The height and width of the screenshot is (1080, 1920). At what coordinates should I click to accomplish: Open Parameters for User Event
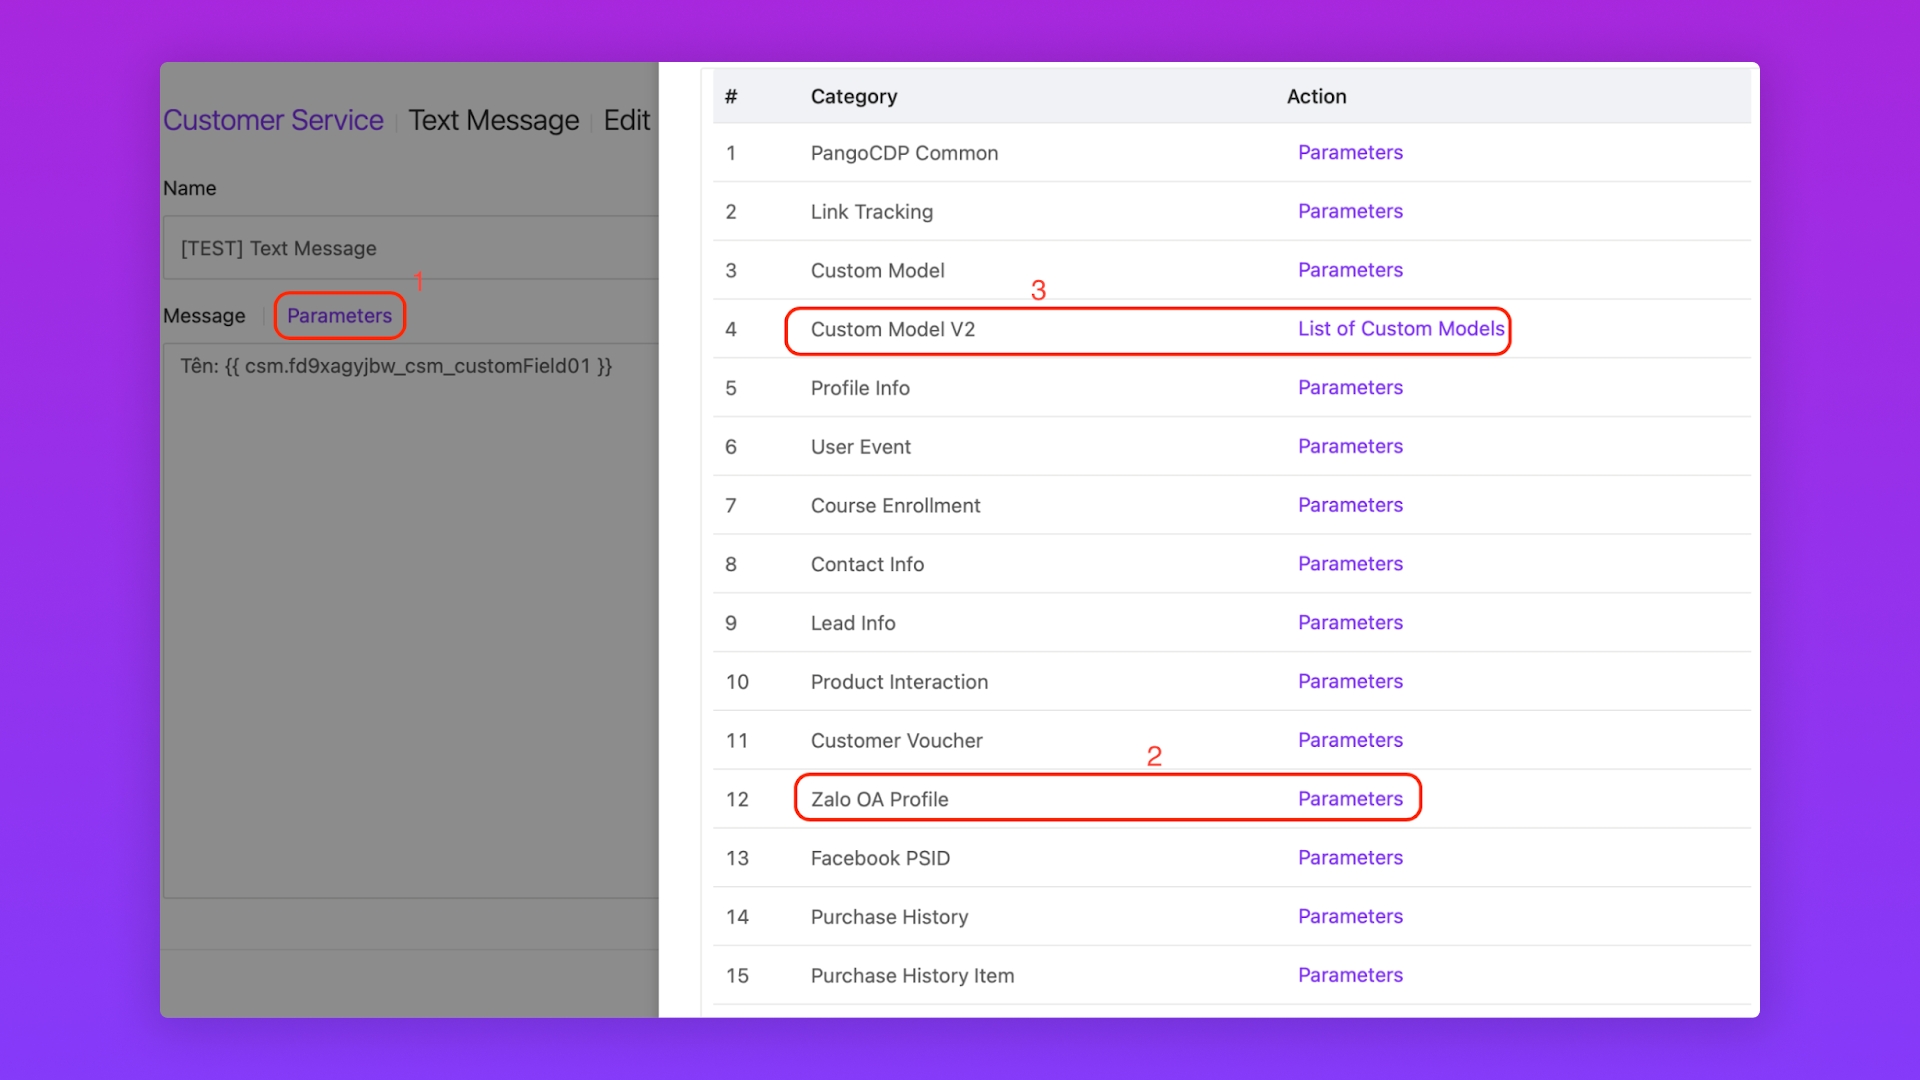click(1350, 447)
